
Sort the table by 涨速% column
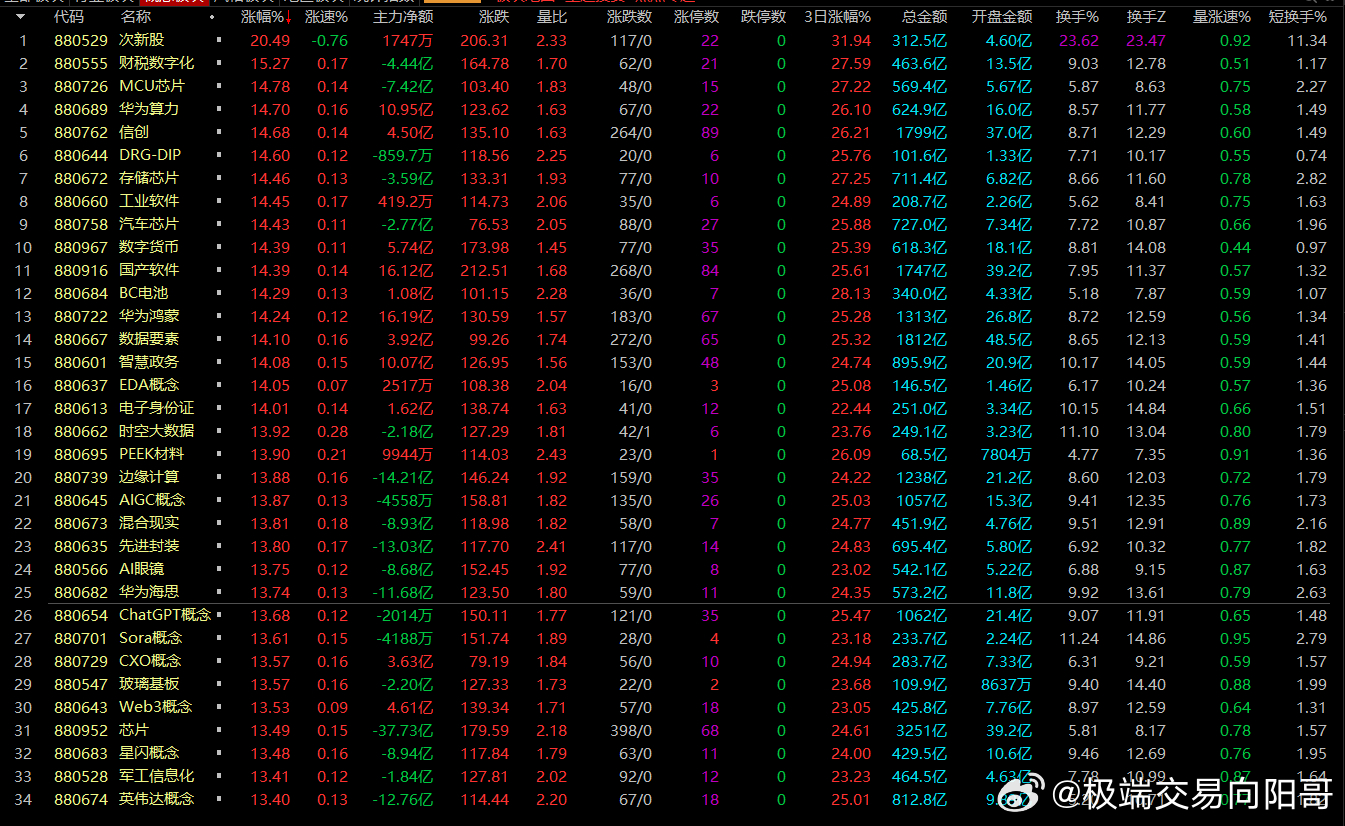click(327, 17)
